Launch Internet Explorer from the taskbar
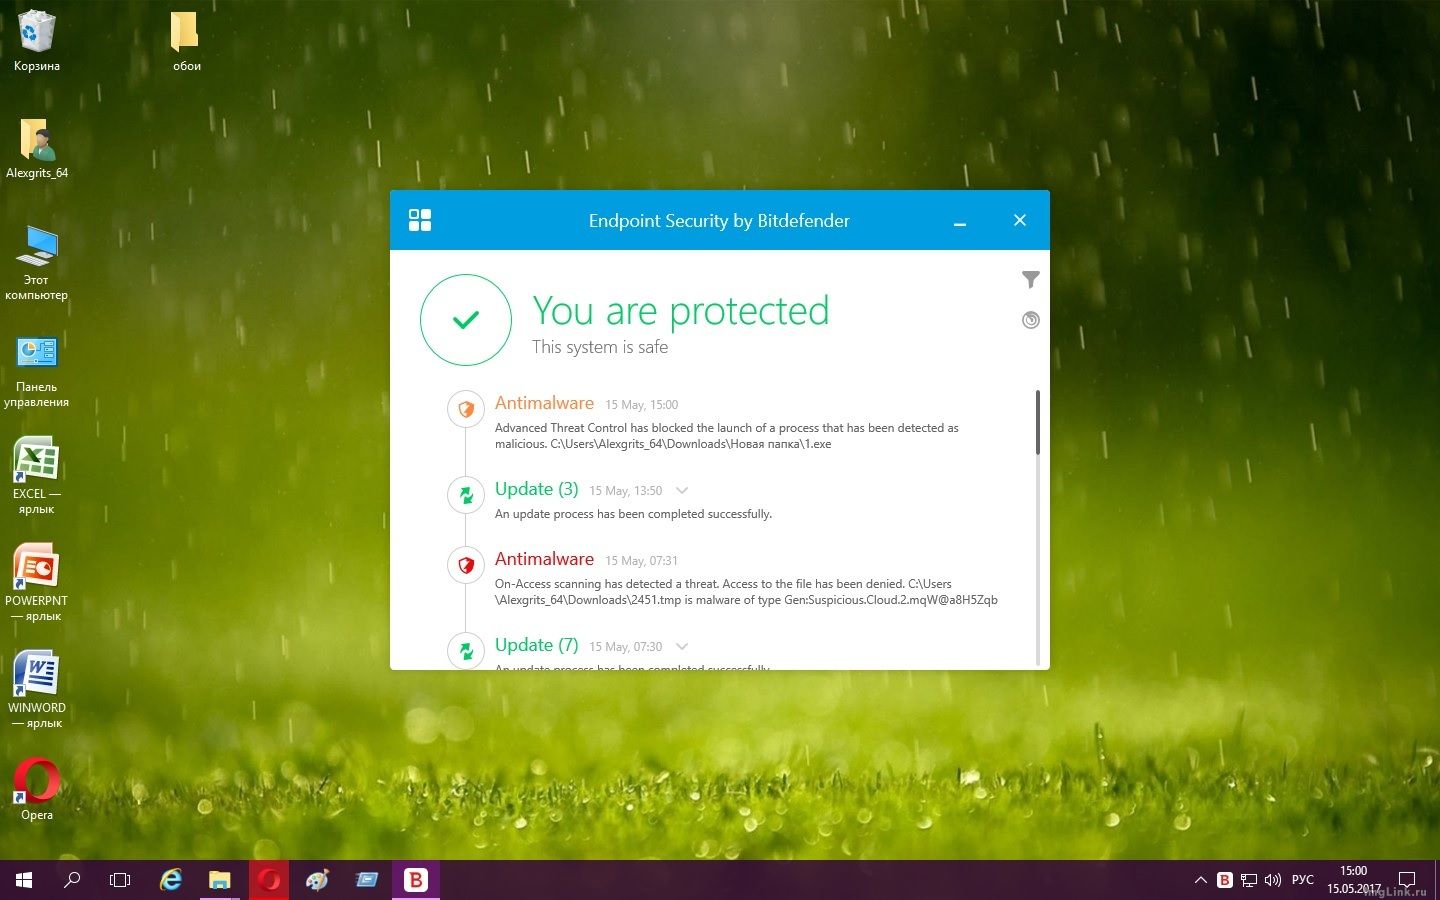 [172, 880]
